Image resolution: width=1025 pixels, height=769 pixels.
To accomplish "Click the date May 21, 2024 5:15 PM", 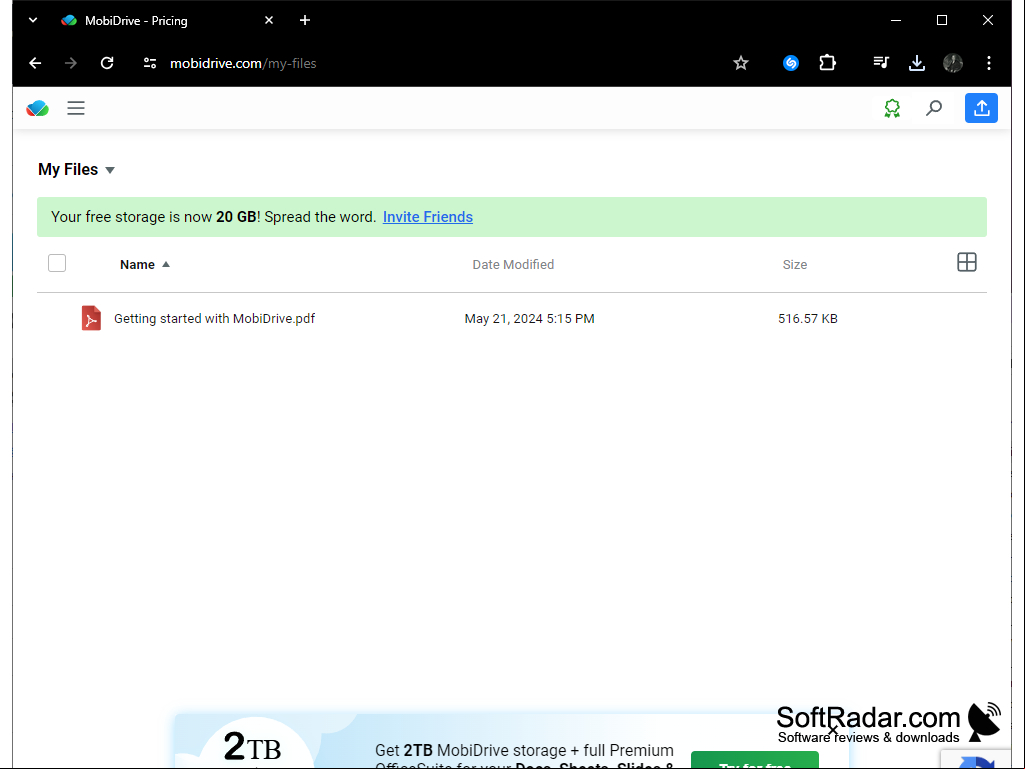I will point(529,318).
